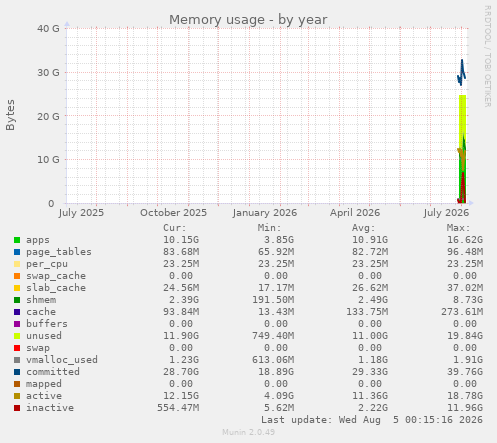Click the '40 G' axis label
Image resolution: width=497 pixels, height=443 pixels.
(x=48, y=29)
